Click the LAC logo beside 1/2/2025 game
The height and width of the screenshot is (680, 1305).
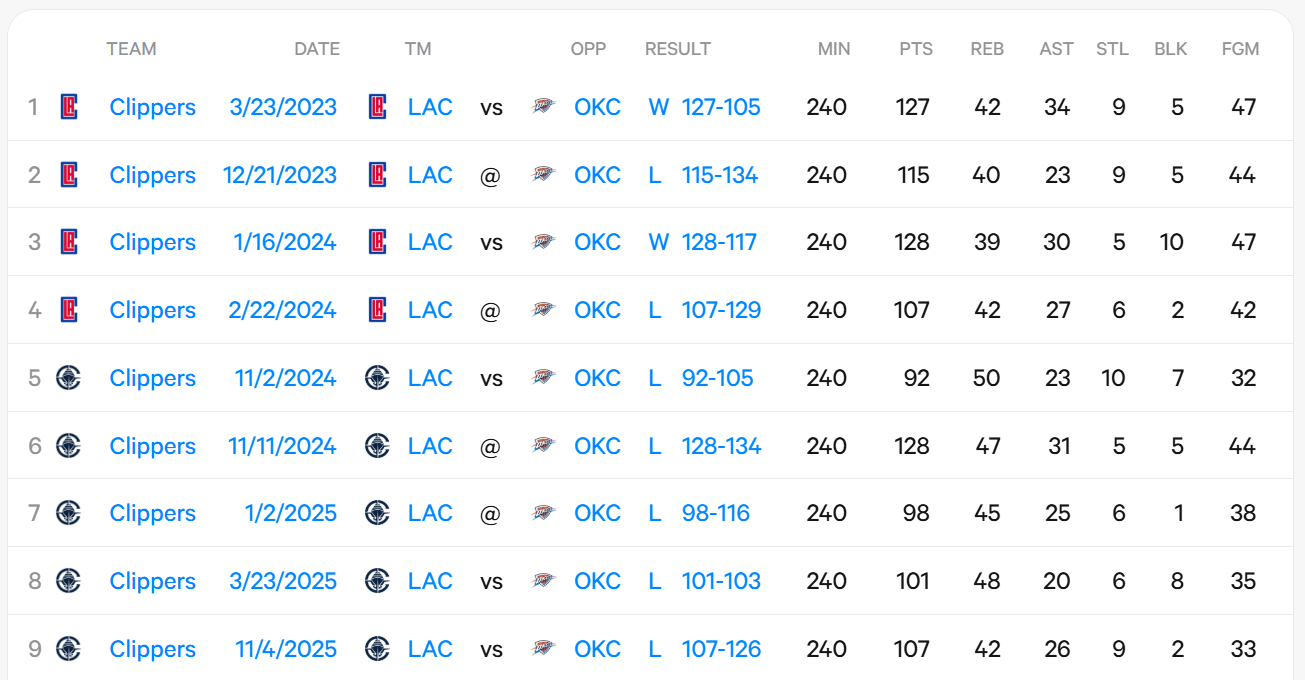(x=377, y=513)
